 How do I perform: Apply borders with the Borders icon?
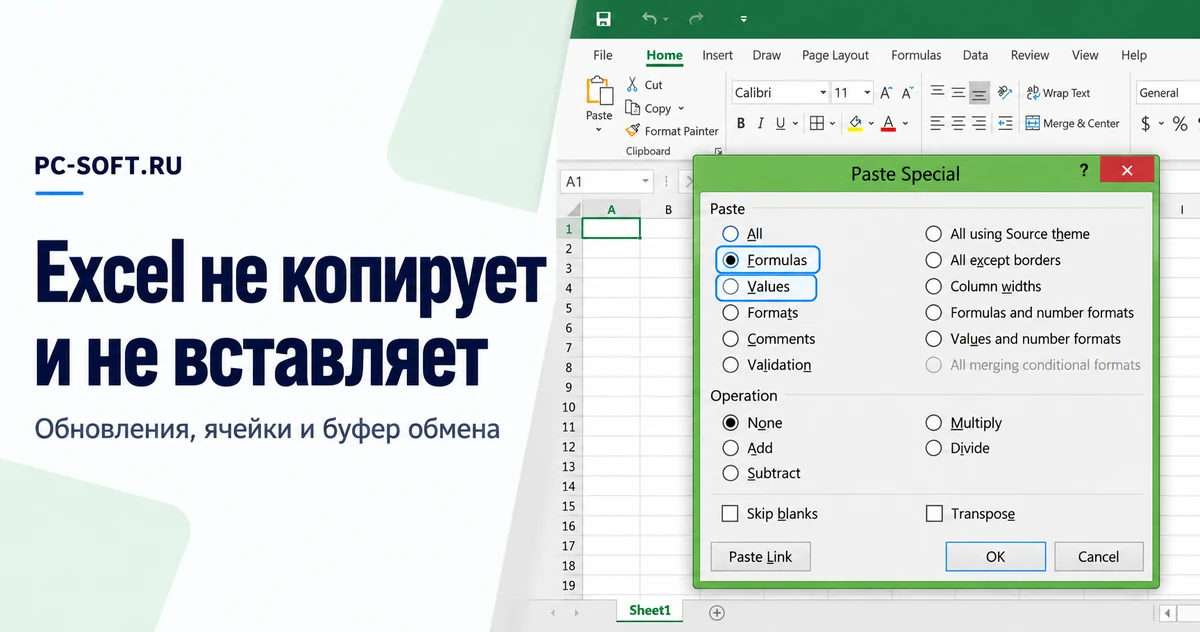tap(817, 124)
